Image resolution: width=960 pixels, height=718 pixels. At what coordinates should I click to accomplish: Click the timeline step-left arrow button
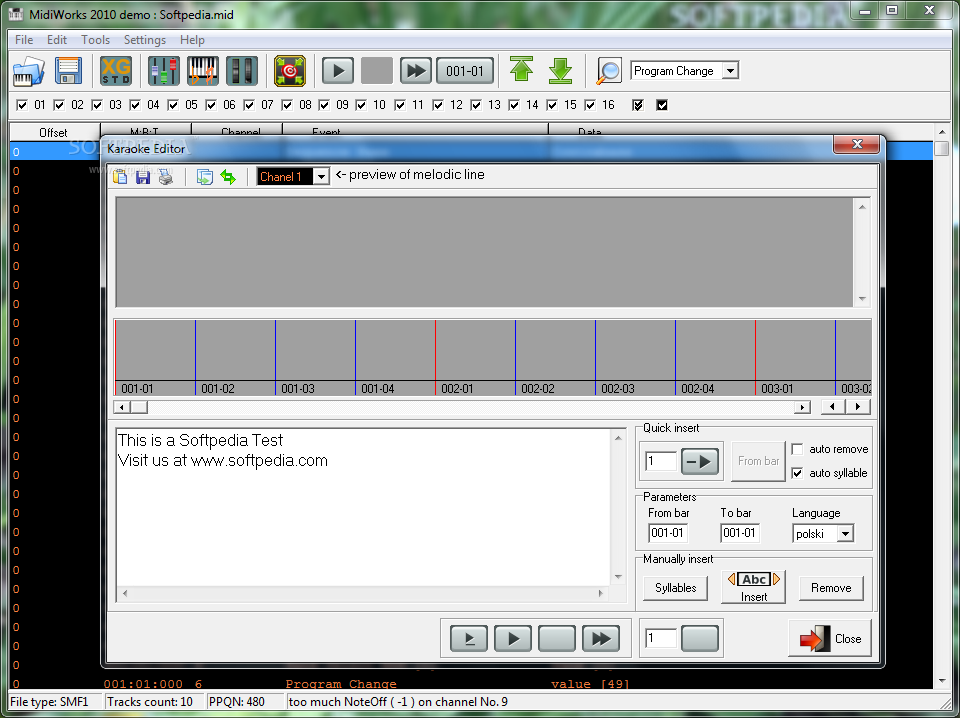coord(832,406)
